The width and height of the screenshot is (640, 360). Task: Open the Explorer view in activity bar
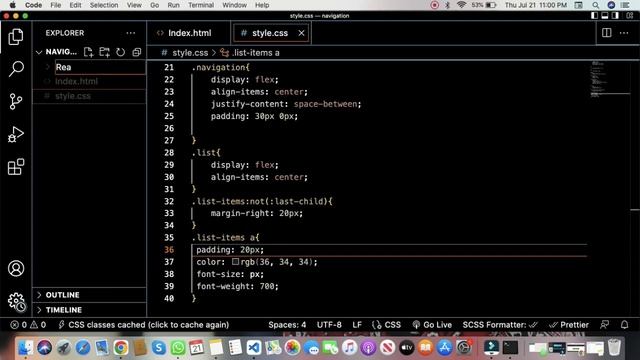pos(16,37)
